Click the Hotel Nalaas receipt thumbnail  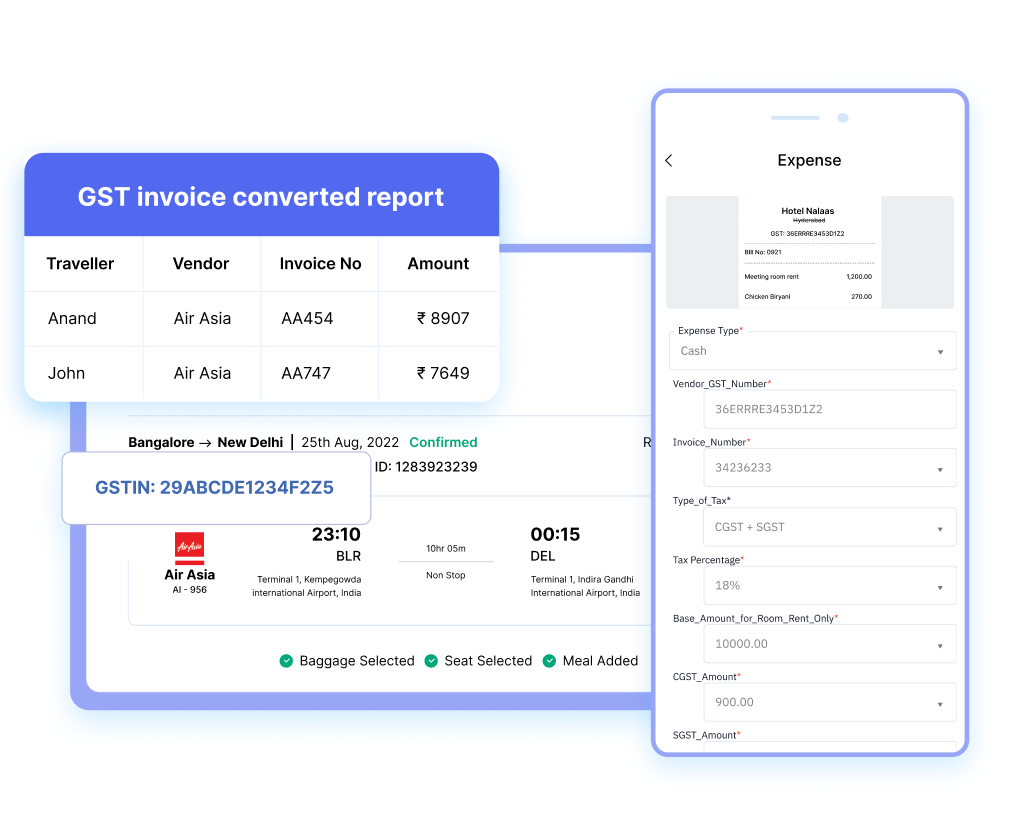click(x=809, y=252)
